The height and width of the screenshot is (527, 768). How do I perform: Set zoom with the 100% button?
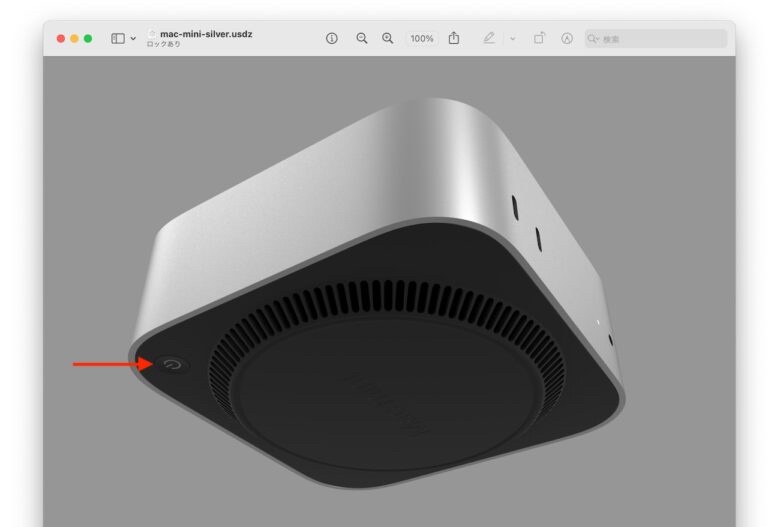coord(422,38)
